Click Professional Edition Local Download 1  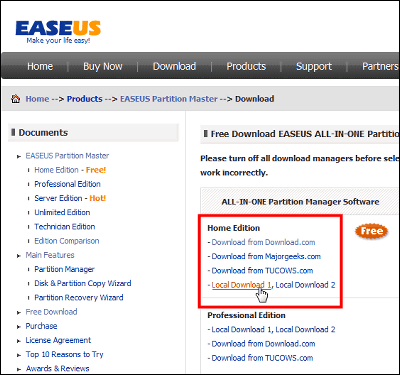coord(241,330)
